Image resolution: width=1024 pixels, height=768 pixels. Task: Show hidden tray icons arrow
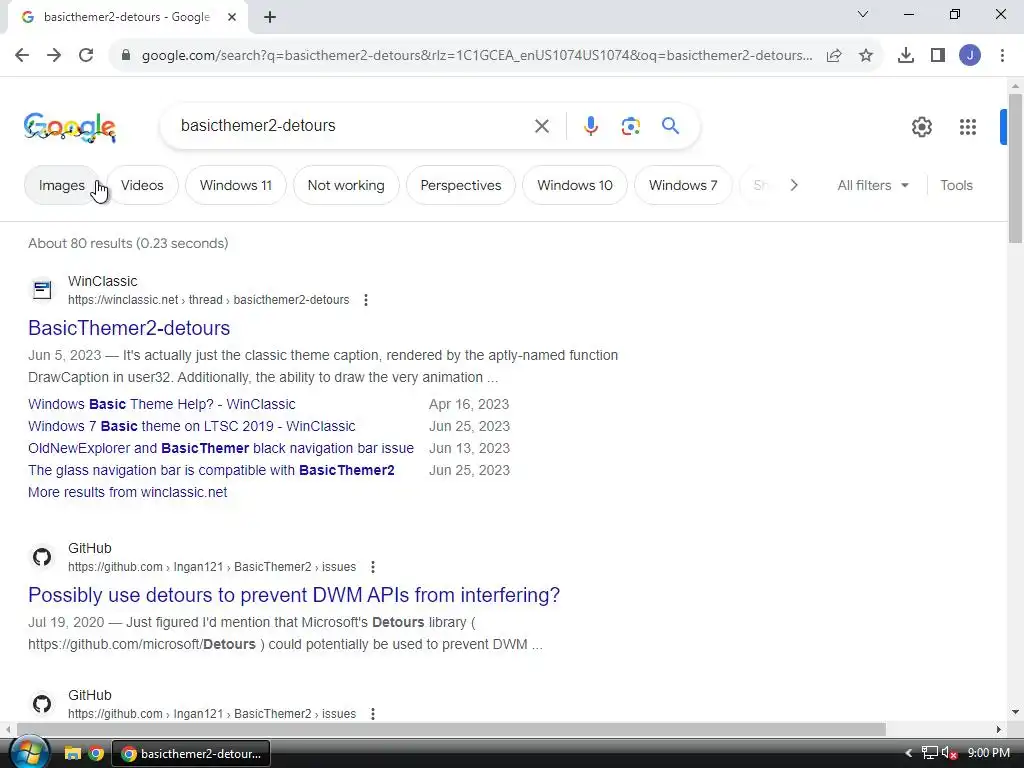(908, 754)
